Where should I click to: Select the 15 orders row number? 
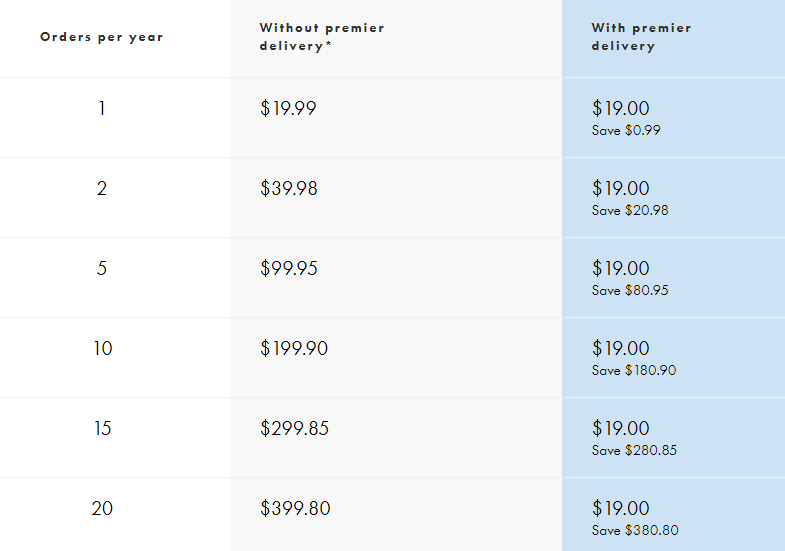pos(102,428)
